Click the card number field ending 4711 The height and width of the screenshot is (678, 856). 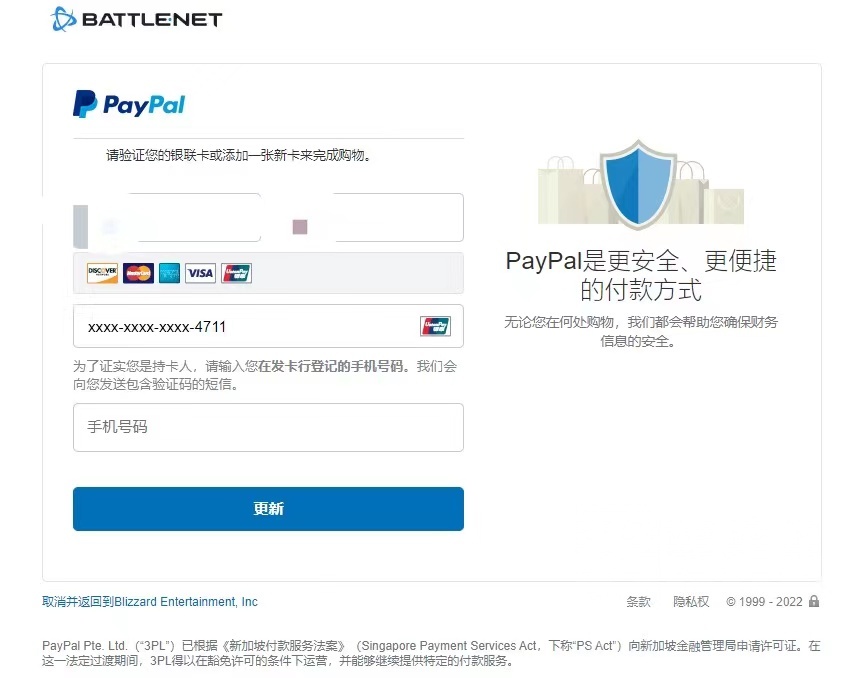point(268,326)
